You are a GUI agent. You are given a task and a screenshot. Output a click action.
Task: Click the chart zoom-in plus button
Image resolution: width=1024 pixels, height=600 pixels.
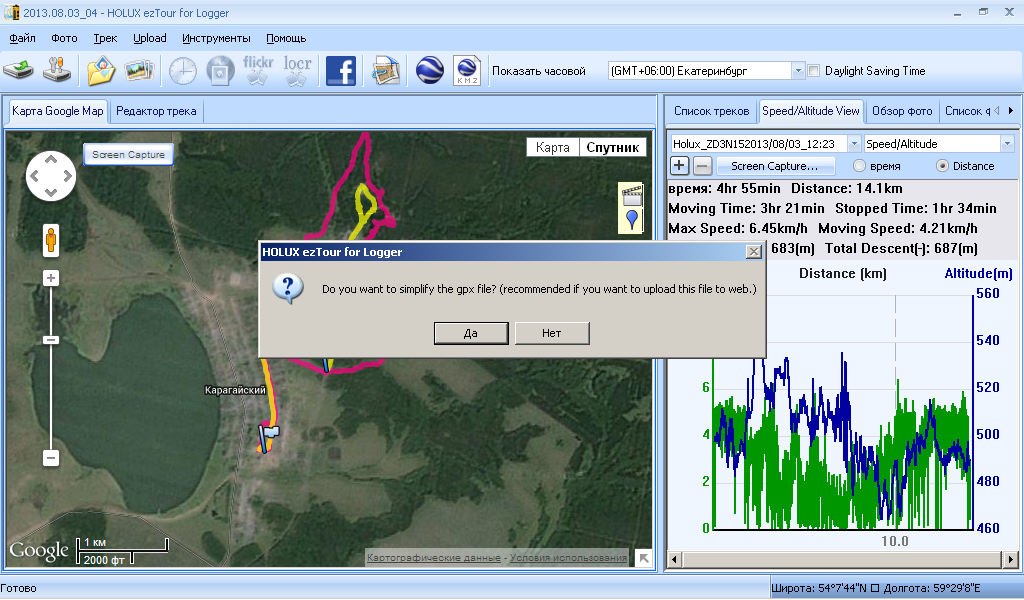tap(679, 165)
